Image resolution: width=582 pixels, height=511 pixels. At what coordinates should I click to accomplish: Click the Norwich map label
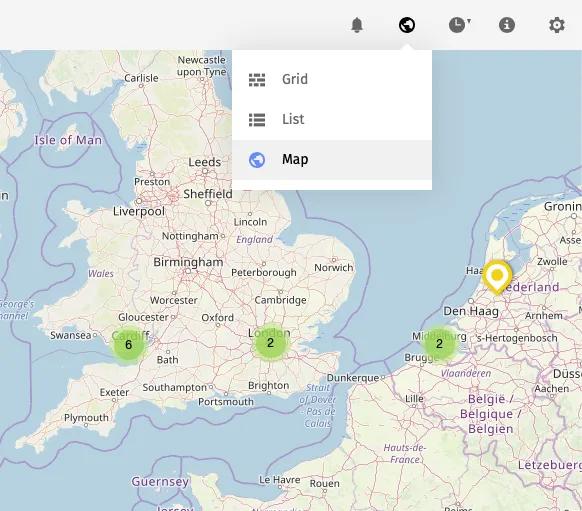tap(334, 268)
